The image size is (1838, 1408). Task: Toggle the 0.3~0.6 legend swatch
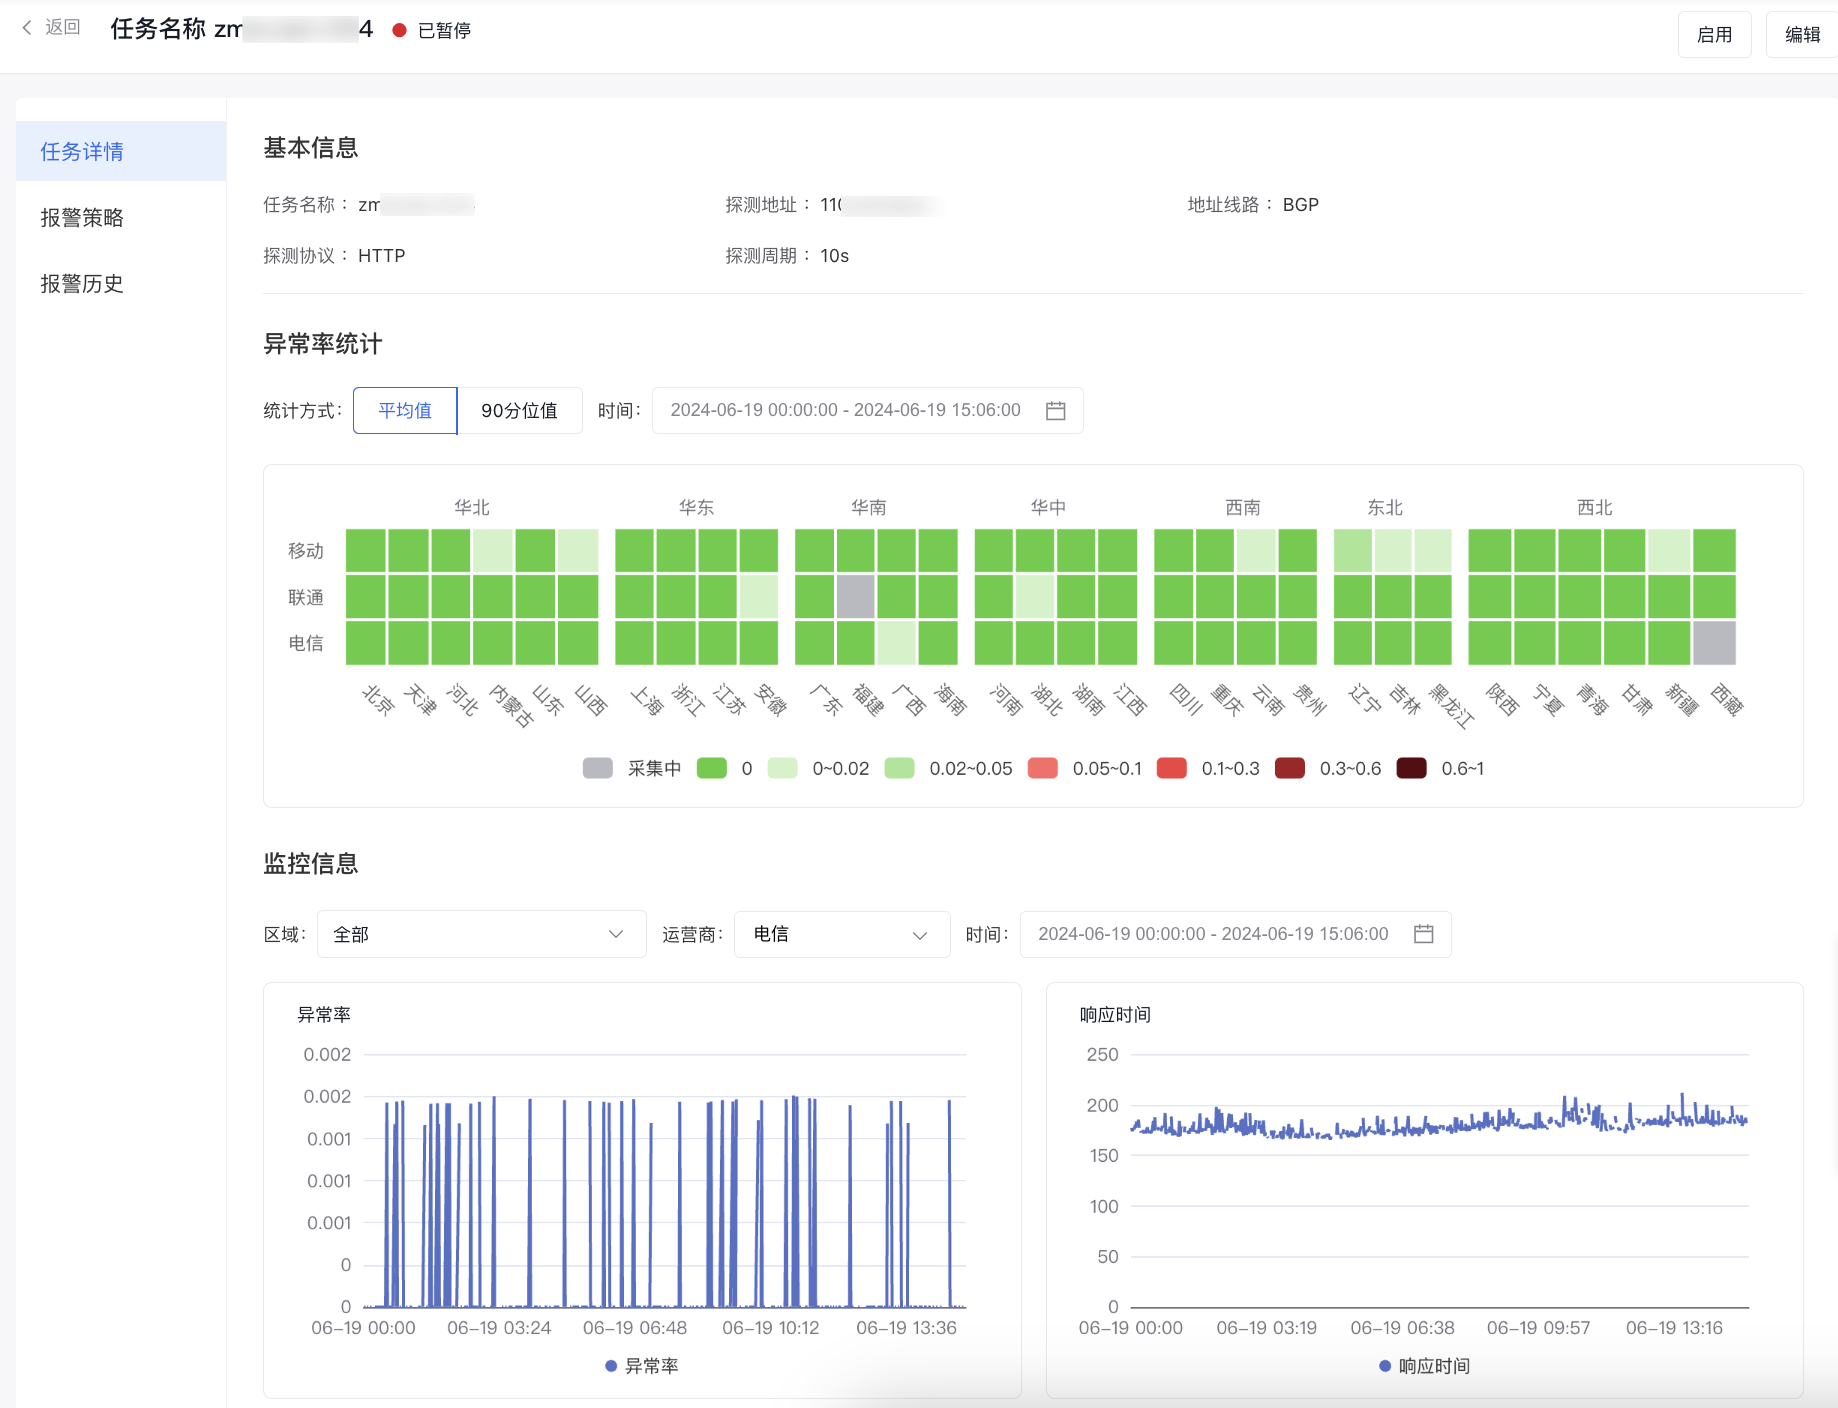click(1290, 768)
